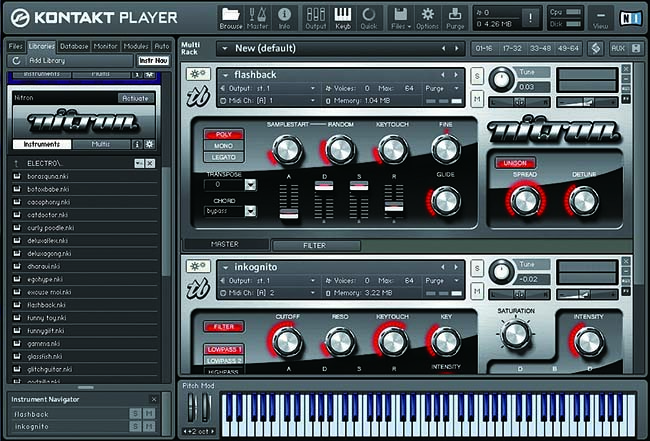The height and width of the screenshot is (441, 650).
Task: Open Nitron library settings gear
Action: (149, 144)
